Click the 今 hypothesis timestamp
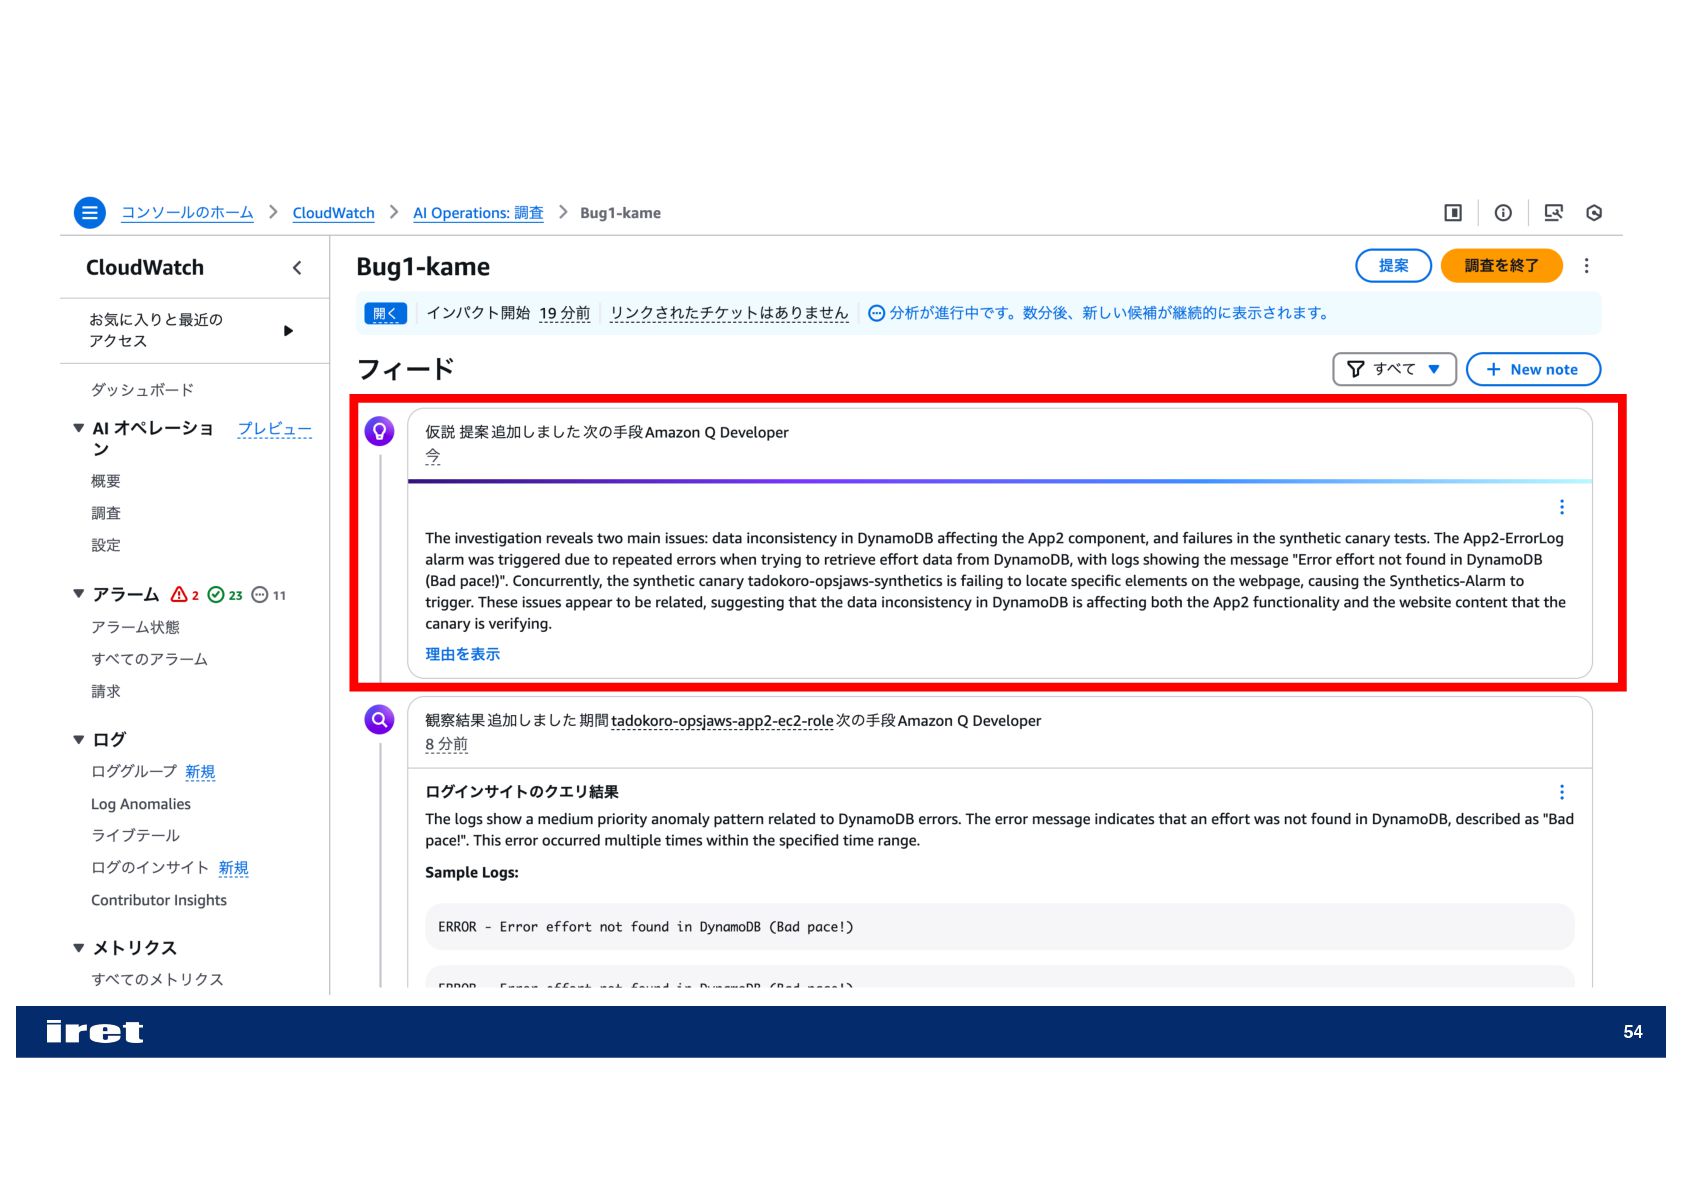This screenshot has width=1683, height=1190. [433, 457]
